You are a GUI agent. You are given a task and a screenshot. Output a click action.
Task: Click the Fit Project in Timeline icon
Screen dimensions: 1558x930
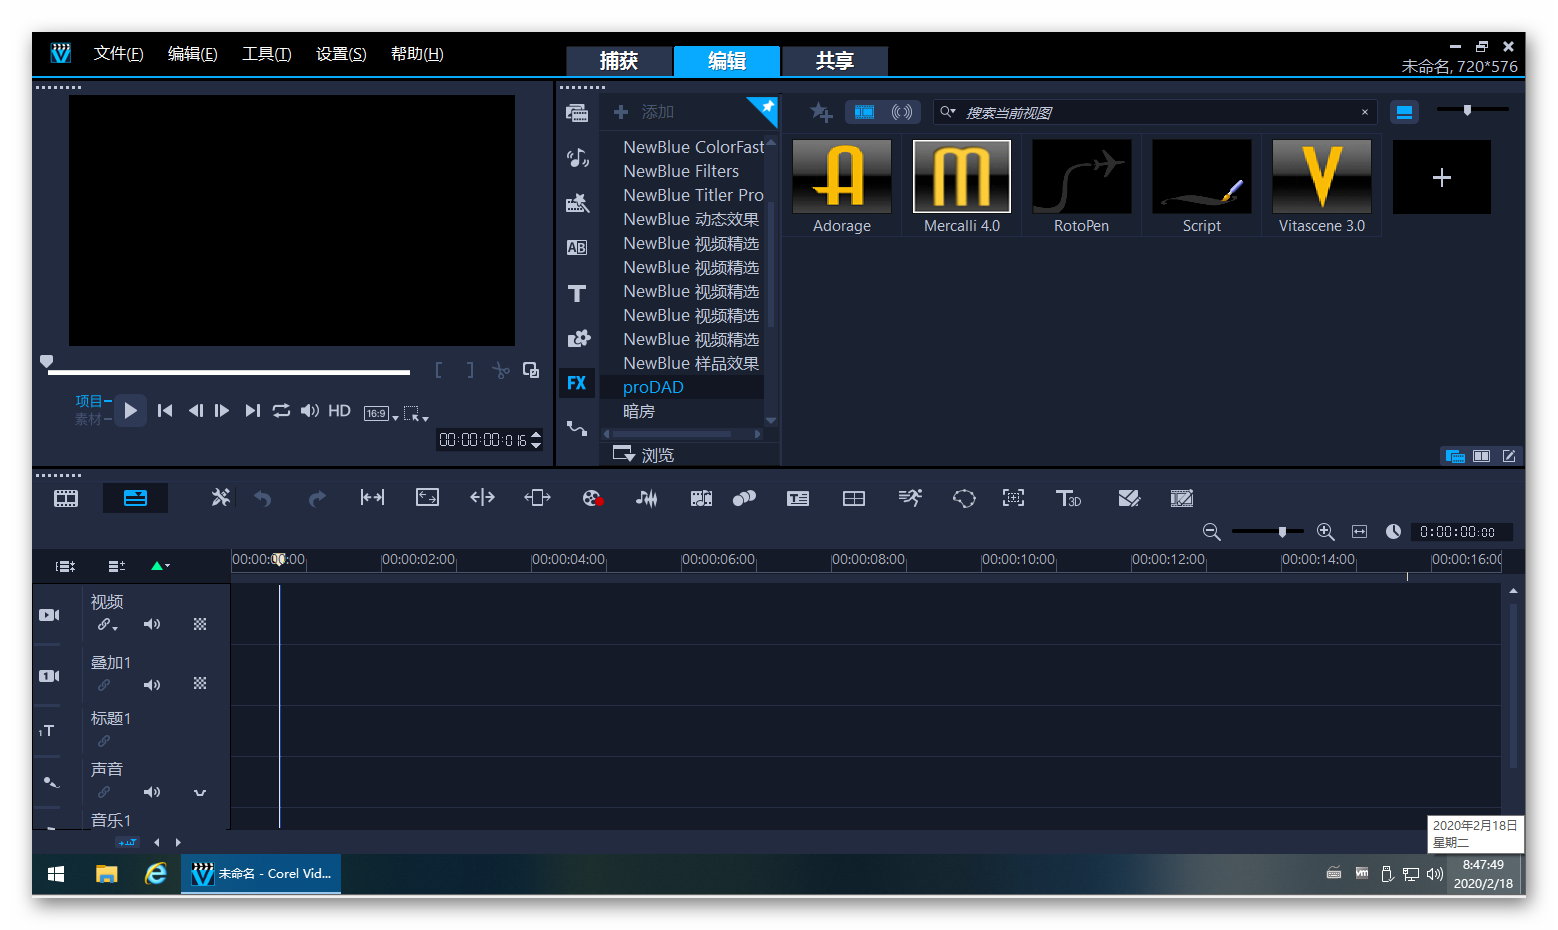pos(1359,532)
